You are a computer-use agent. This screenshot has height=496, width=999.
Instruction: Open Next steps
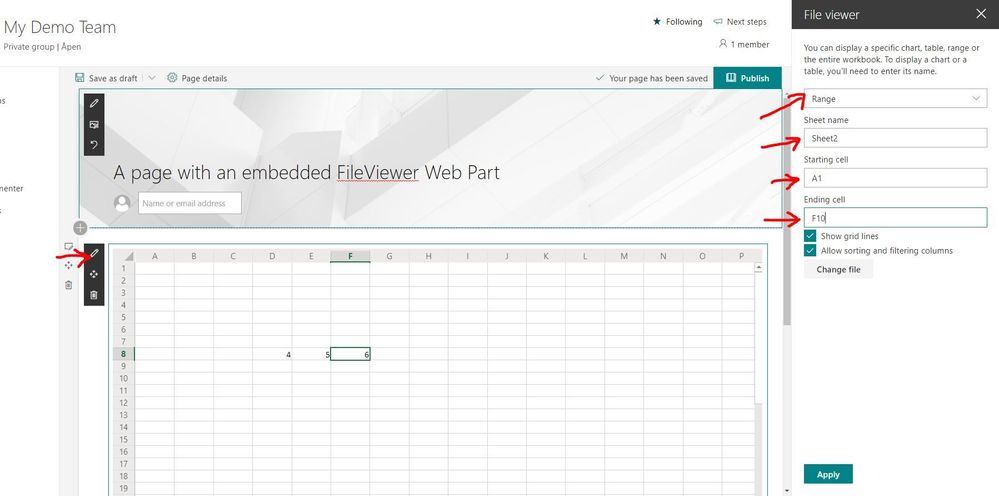pyautogui.click(x=740, y=22)
